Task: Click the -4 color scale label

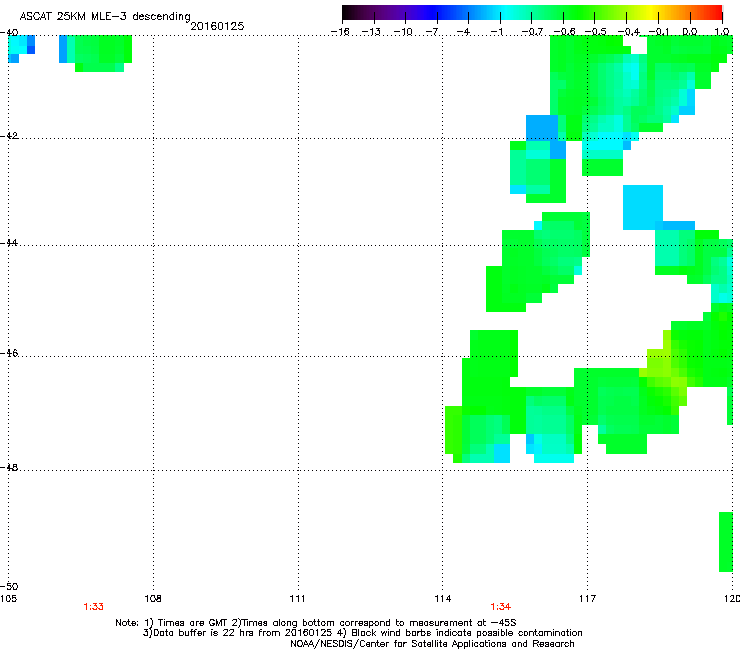Action: (465, 32)
